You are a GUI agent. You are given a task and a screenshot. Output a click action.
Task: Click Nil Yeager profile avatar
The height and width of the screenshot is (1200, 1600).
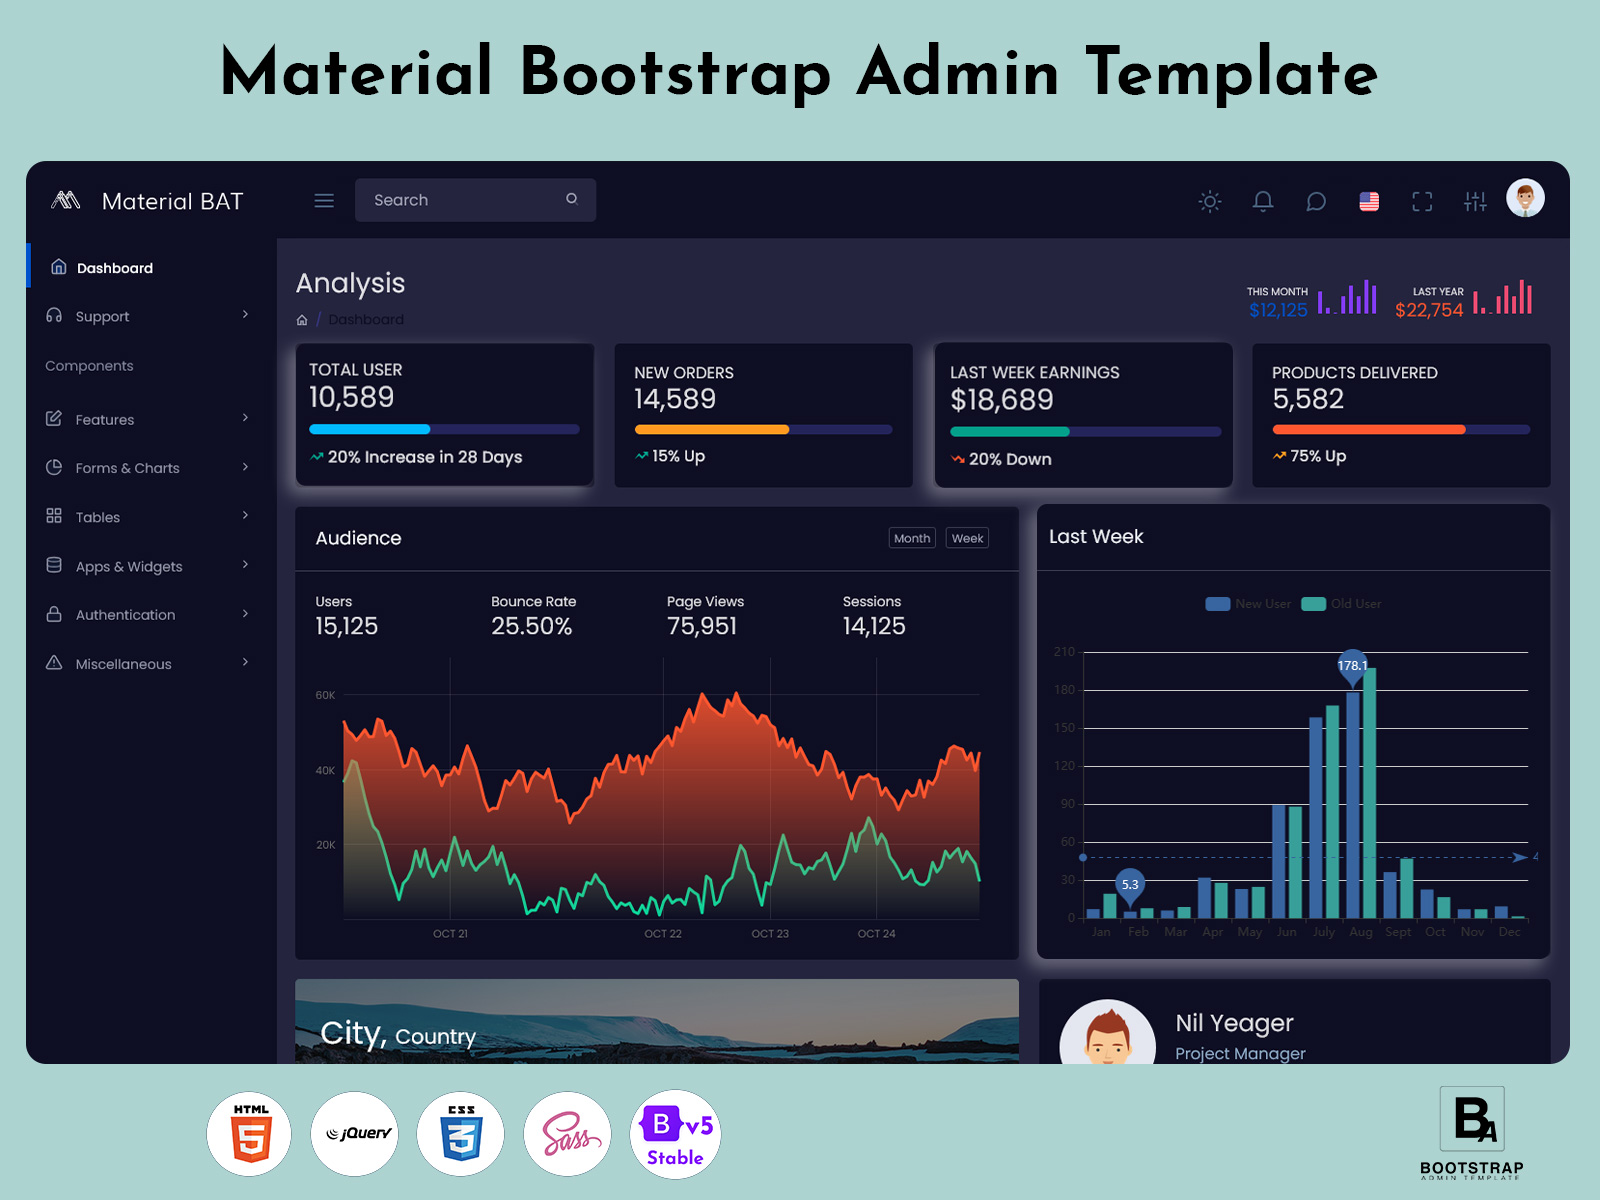click(1107, 1032)
